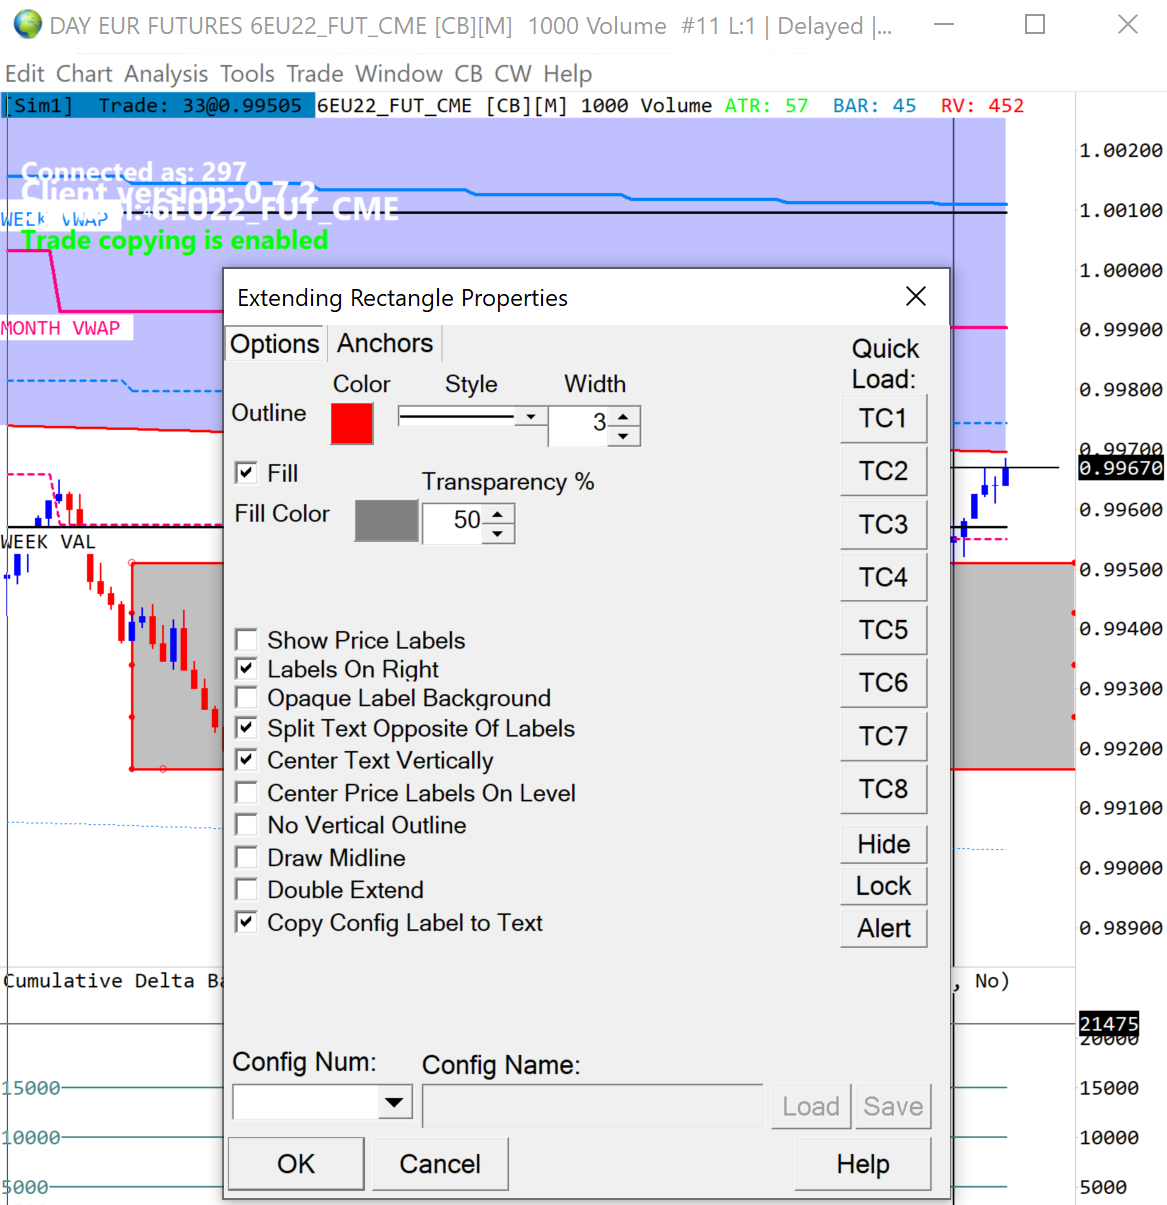Switch to the Anchors tab
The height and width of the screenshot is (1205, 1167).
(x=385, y=343)
